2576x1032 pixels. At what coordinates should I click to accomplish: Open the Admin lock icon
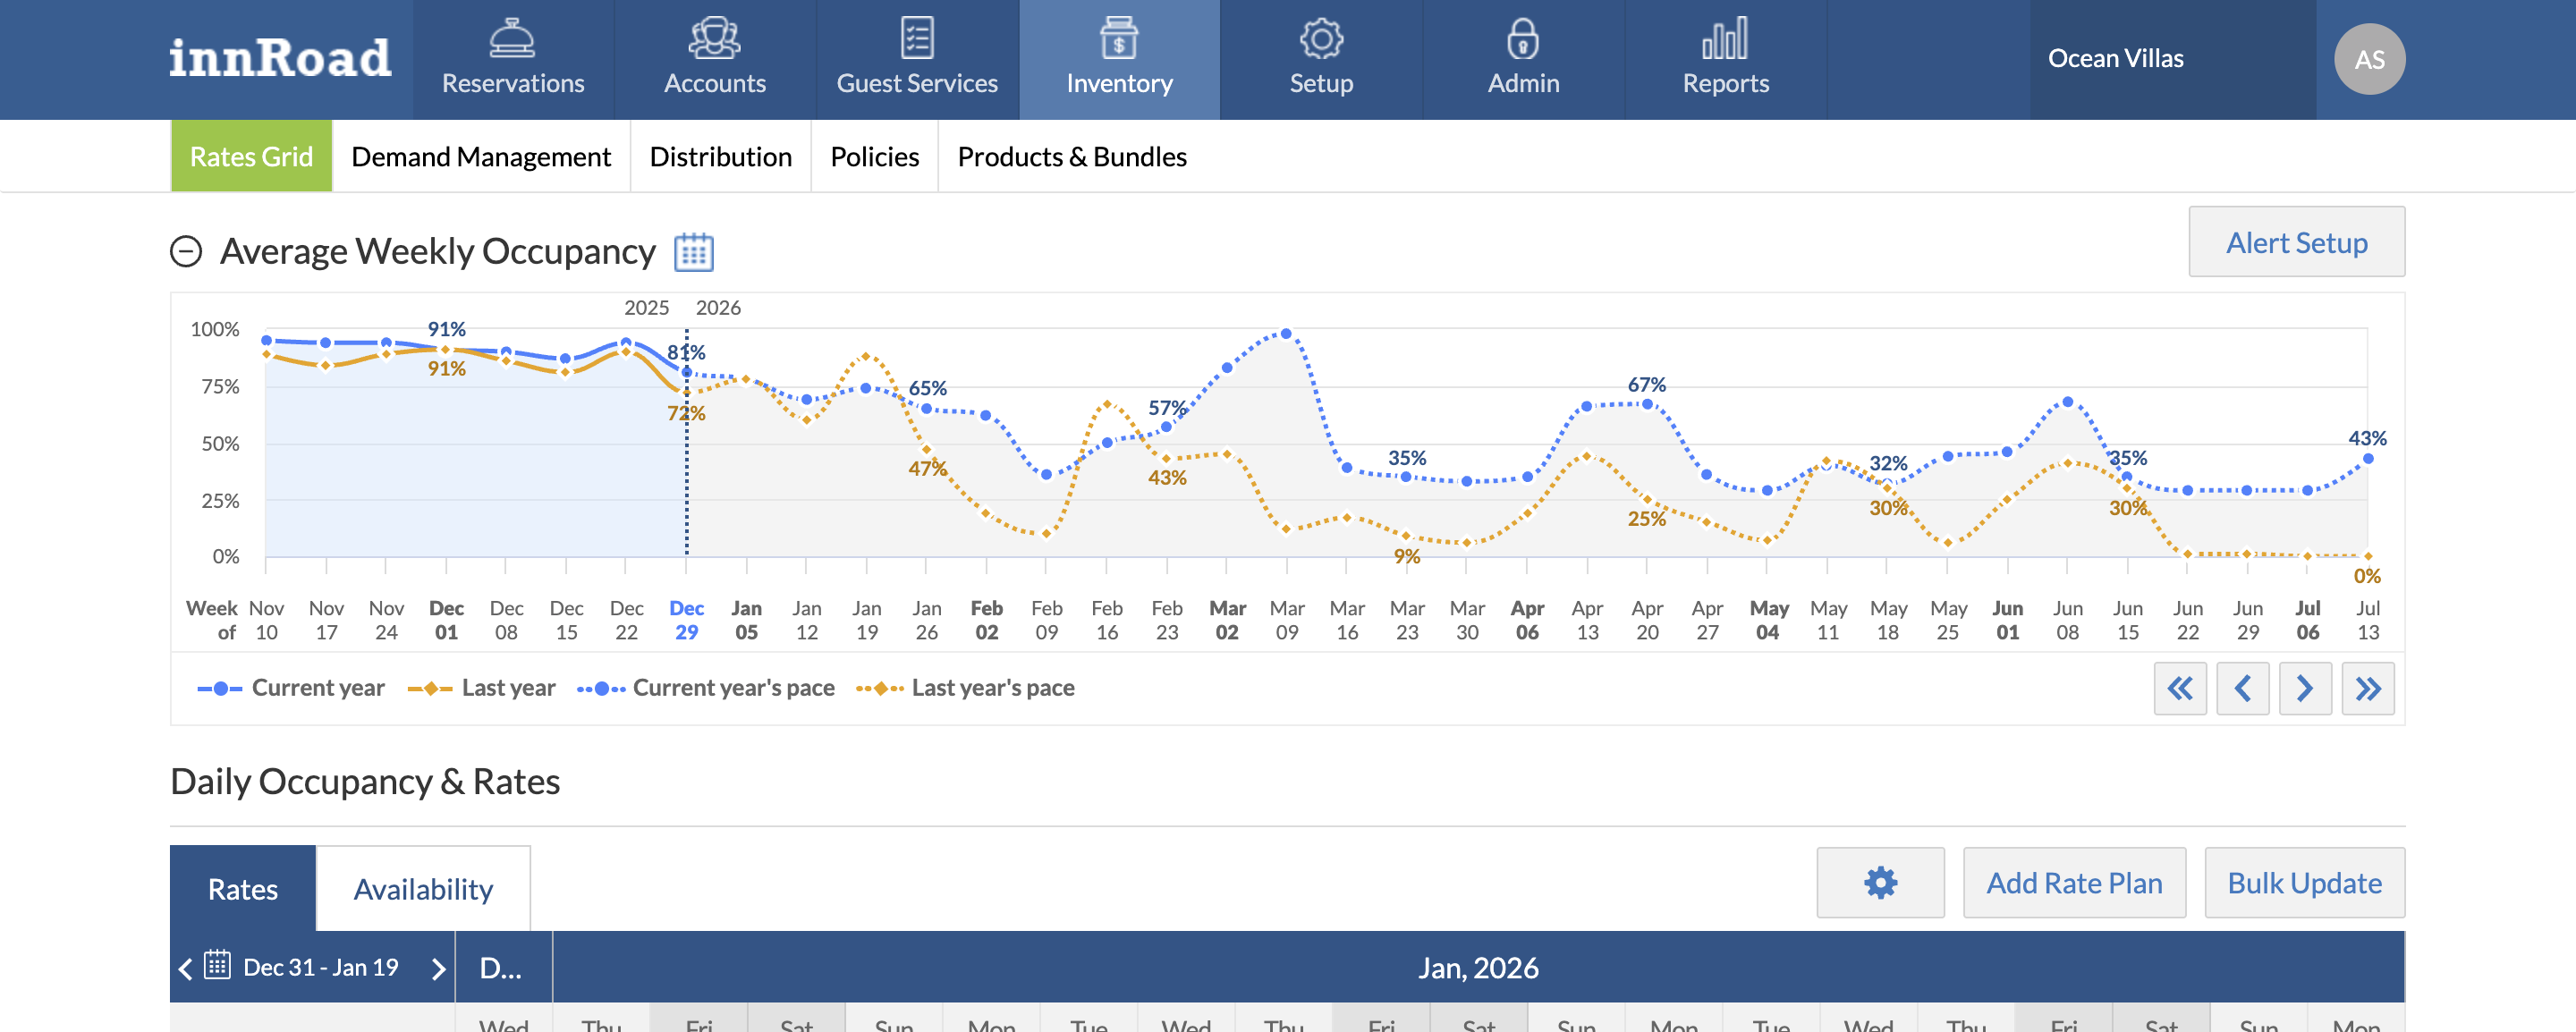[1522, 40]
